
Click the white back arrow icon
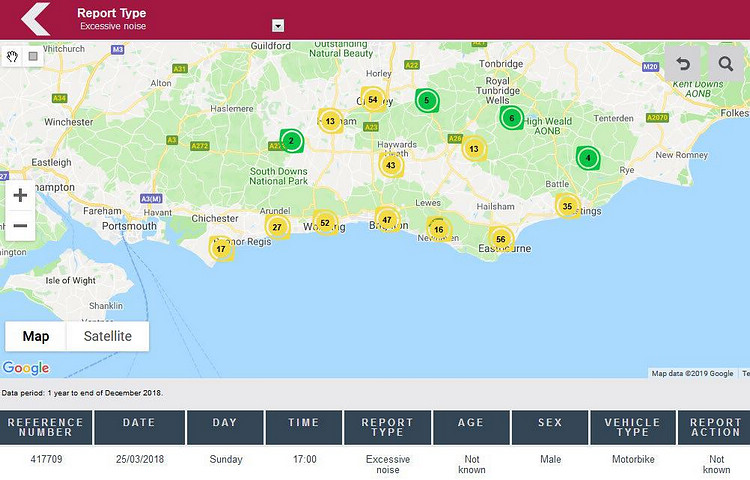tap(35, 19)
